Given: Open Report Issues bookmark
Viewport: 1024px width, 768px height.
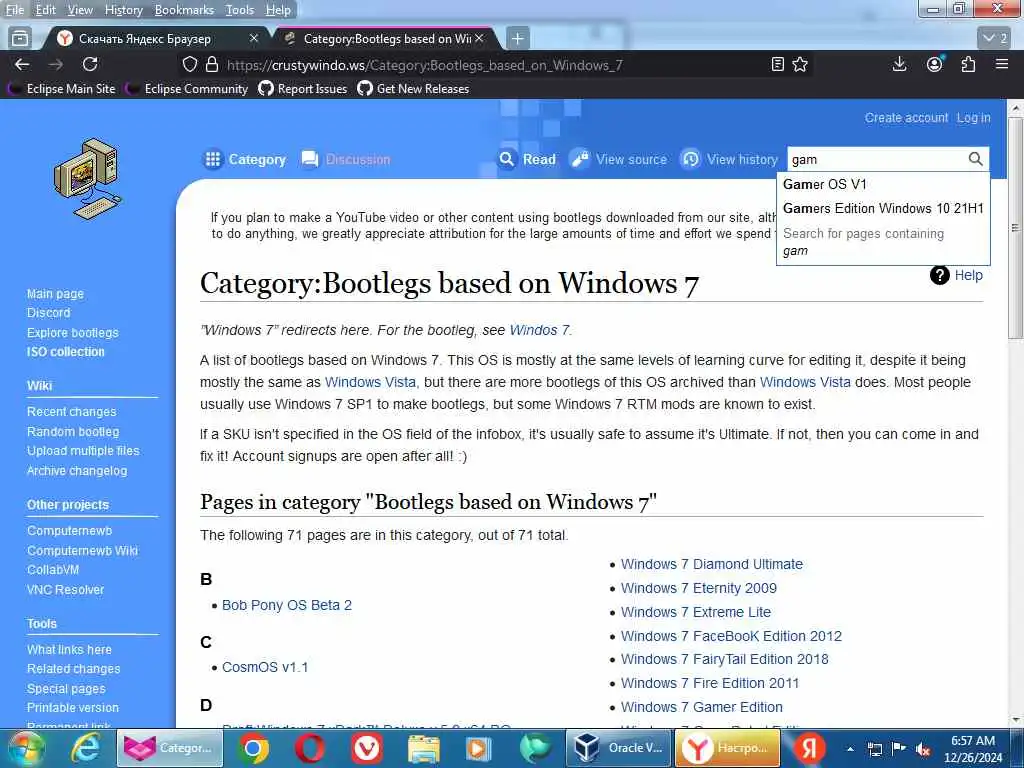Looking at the screenshot, I should point(303,89).
